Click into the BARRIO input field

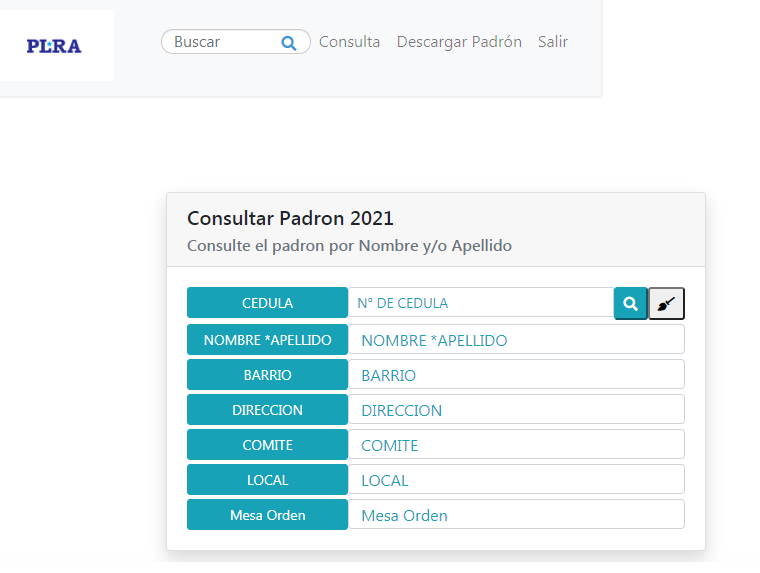[516, 375]
